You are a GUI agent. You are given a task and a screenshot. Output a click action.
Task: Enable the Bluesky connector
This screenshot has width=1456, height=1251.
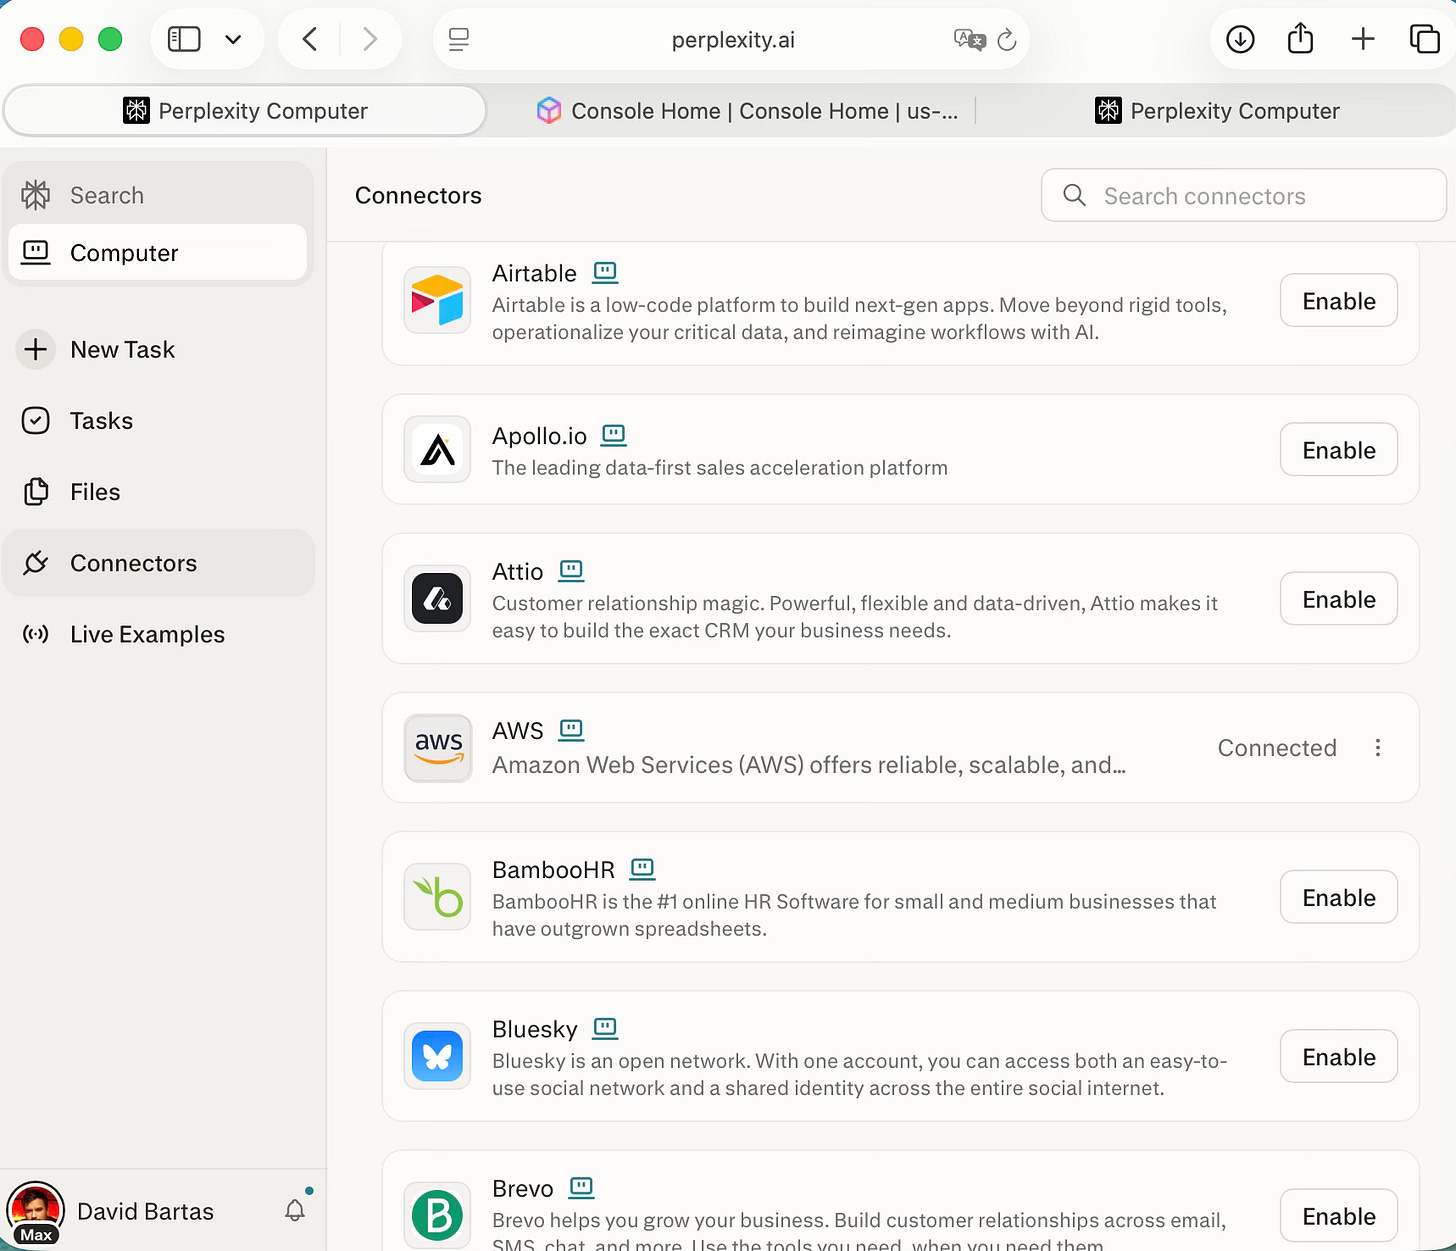[1338, 1057]
